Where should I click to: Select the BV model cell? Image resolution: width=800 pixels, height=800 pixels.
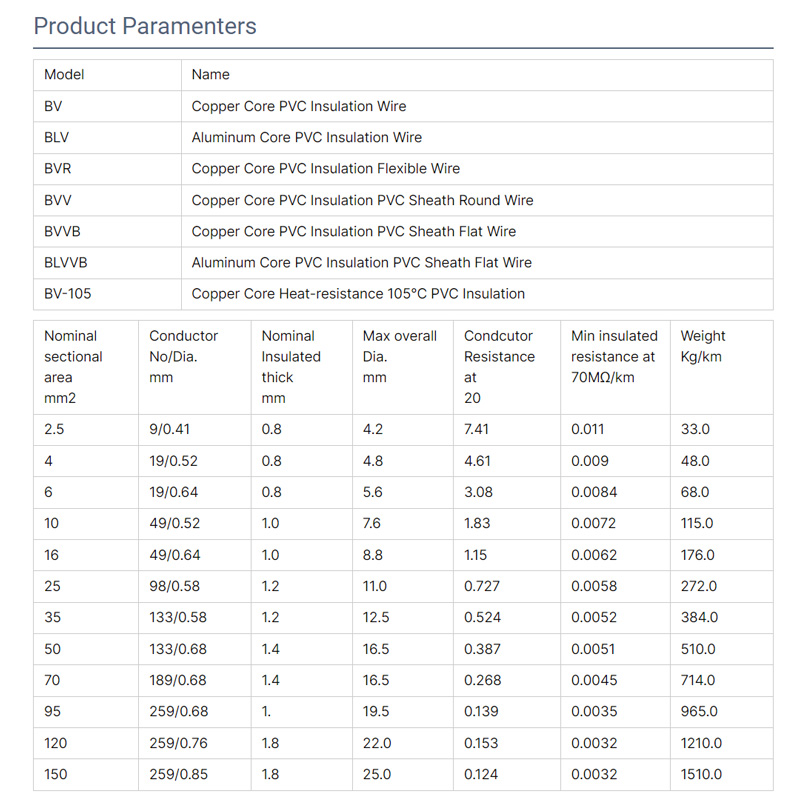(54, 106)
